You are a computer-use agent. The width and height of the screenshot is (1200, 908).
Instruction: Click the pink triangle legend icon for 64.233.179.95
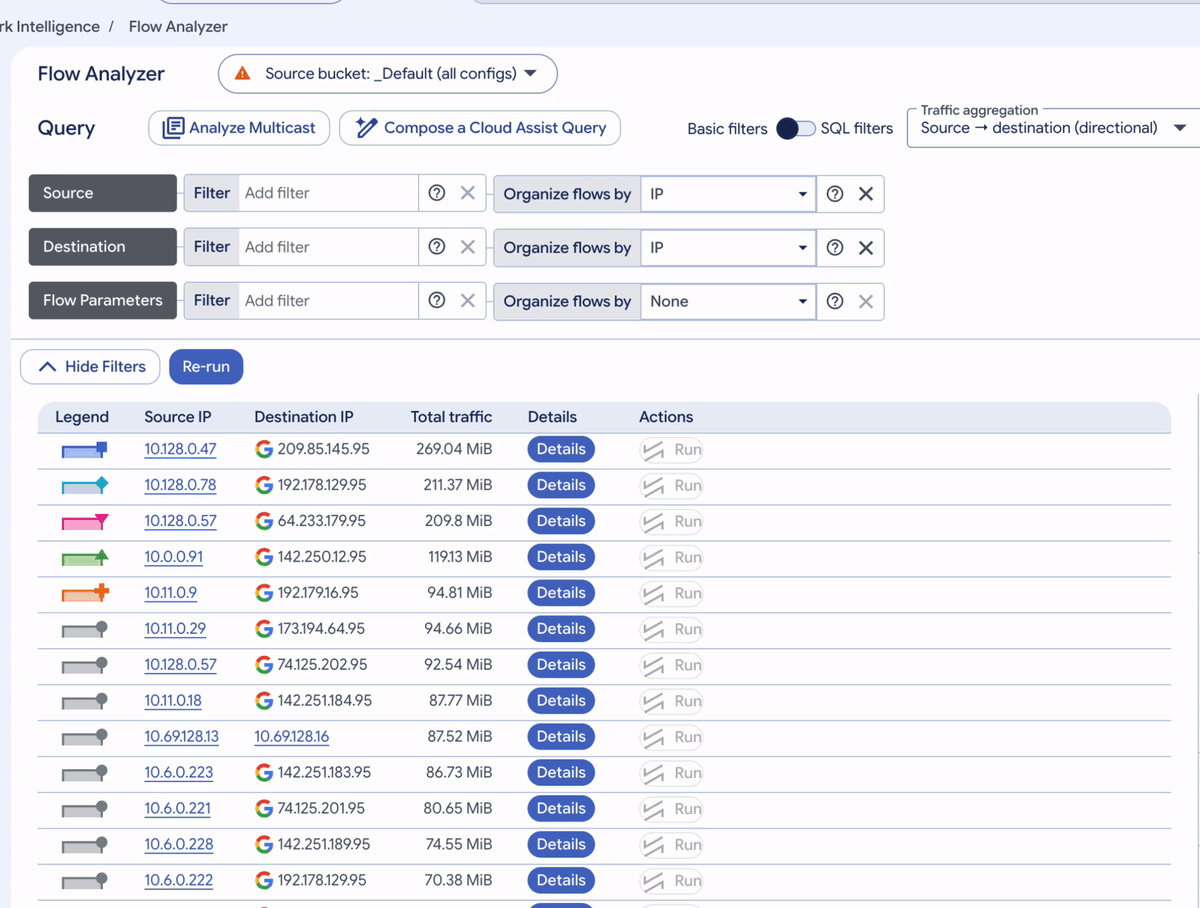(85, 522)
